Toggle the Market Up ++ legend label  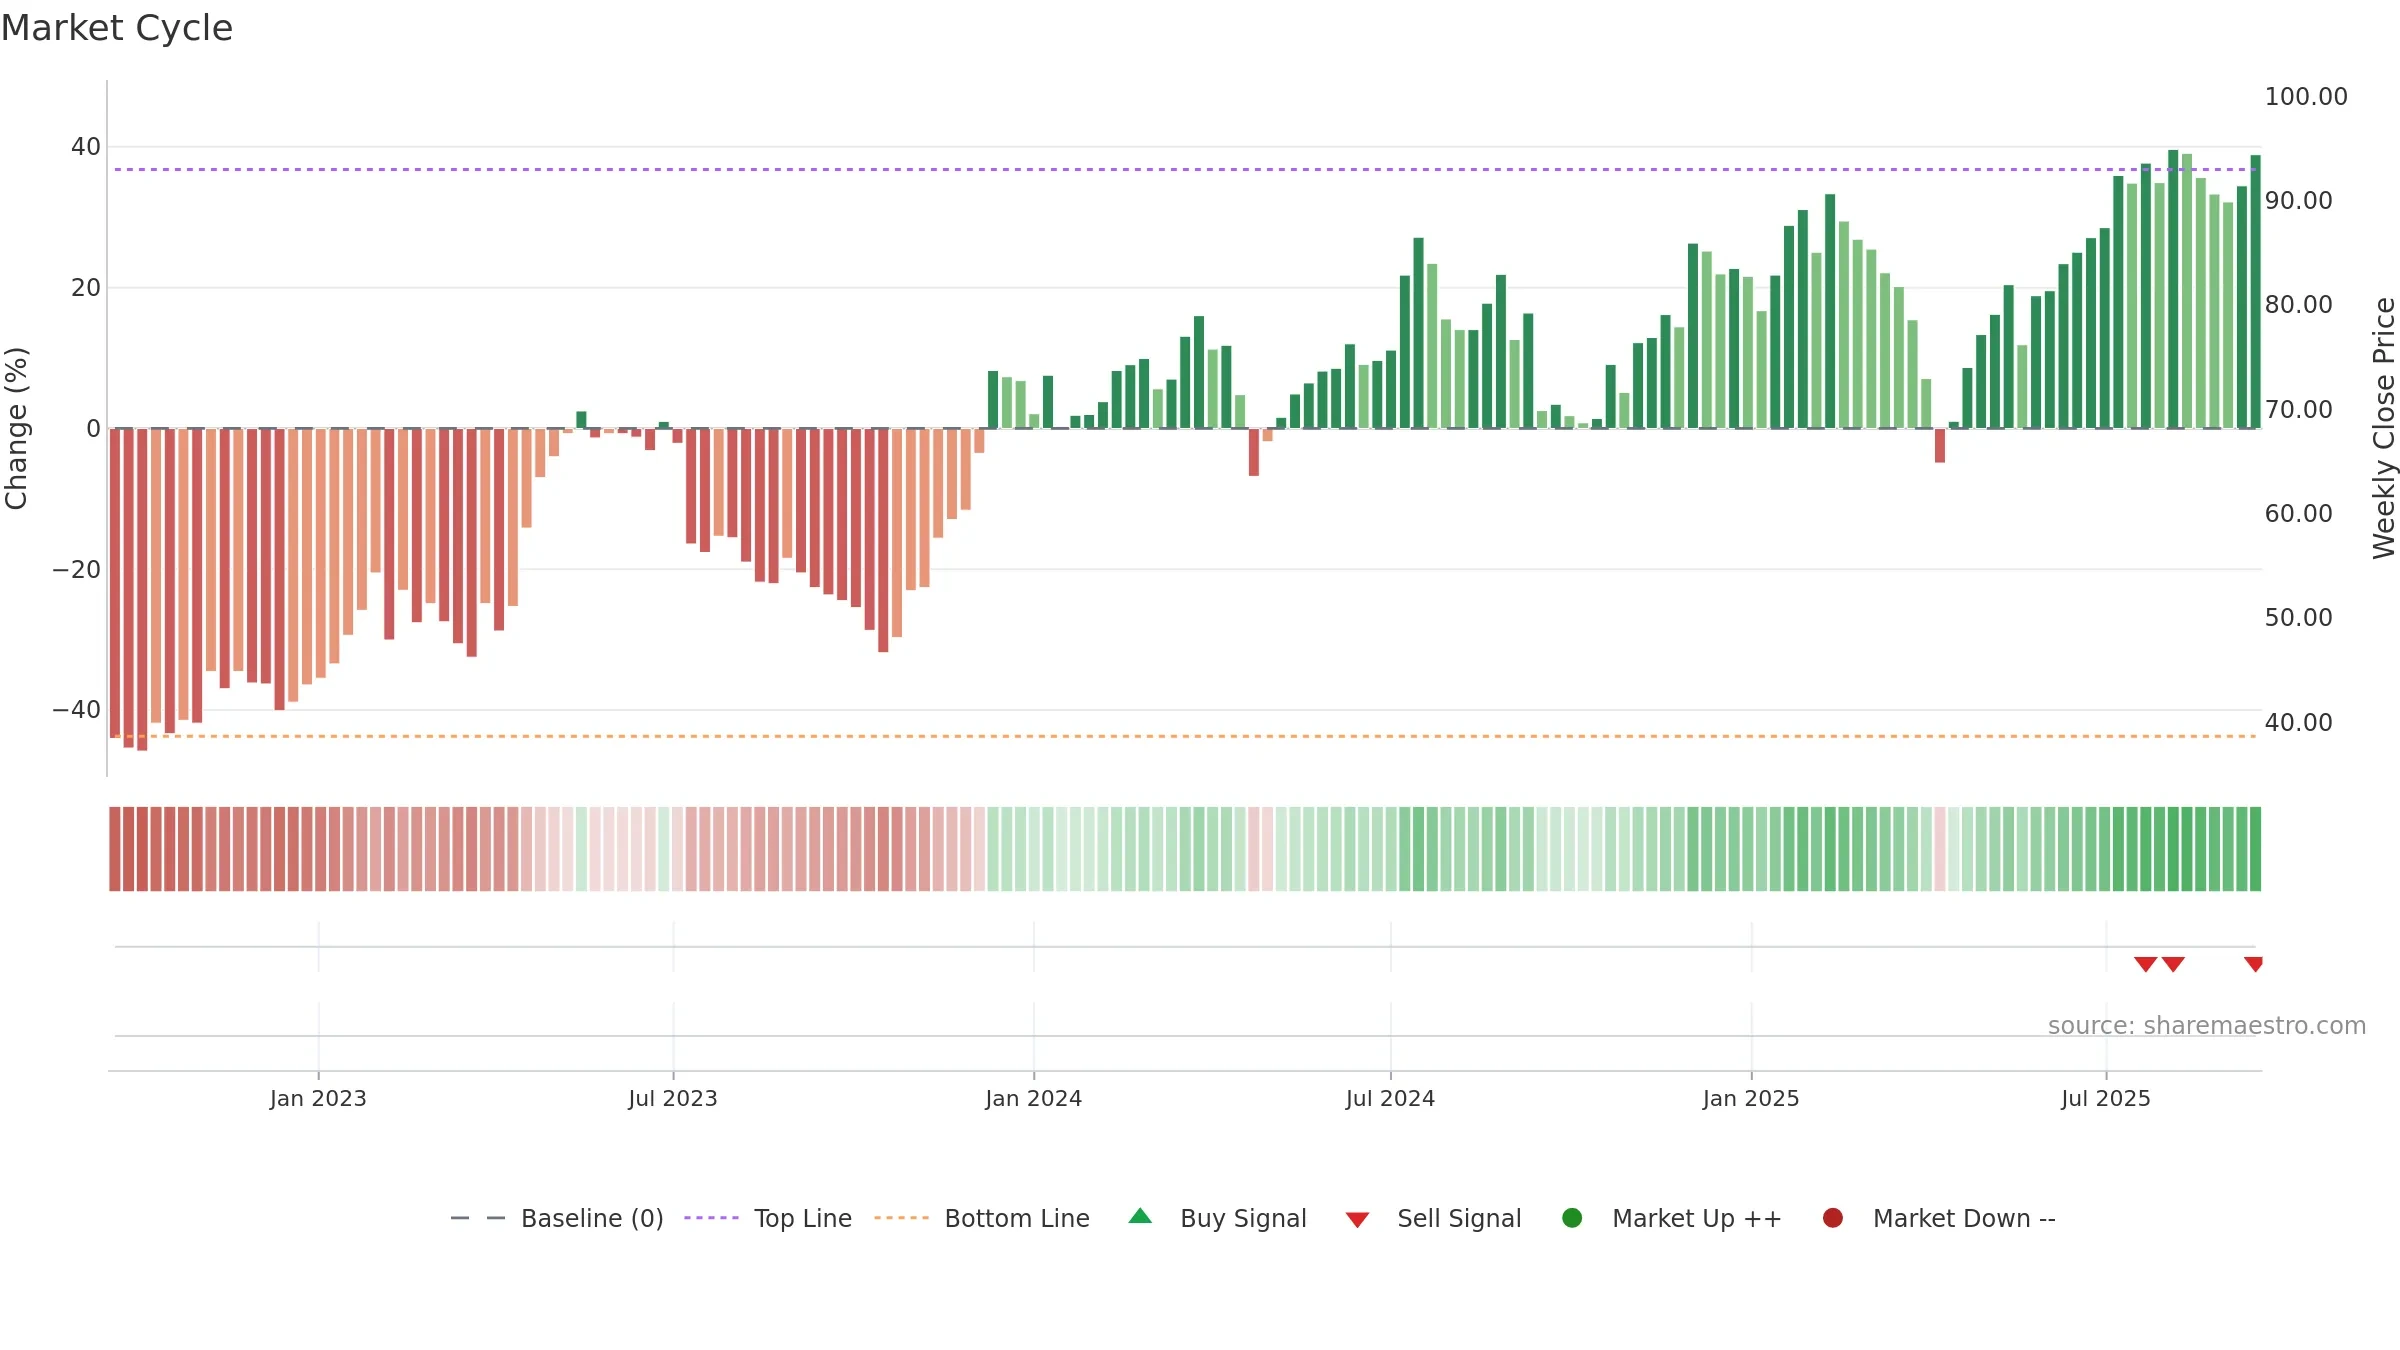[1697, 1218]
